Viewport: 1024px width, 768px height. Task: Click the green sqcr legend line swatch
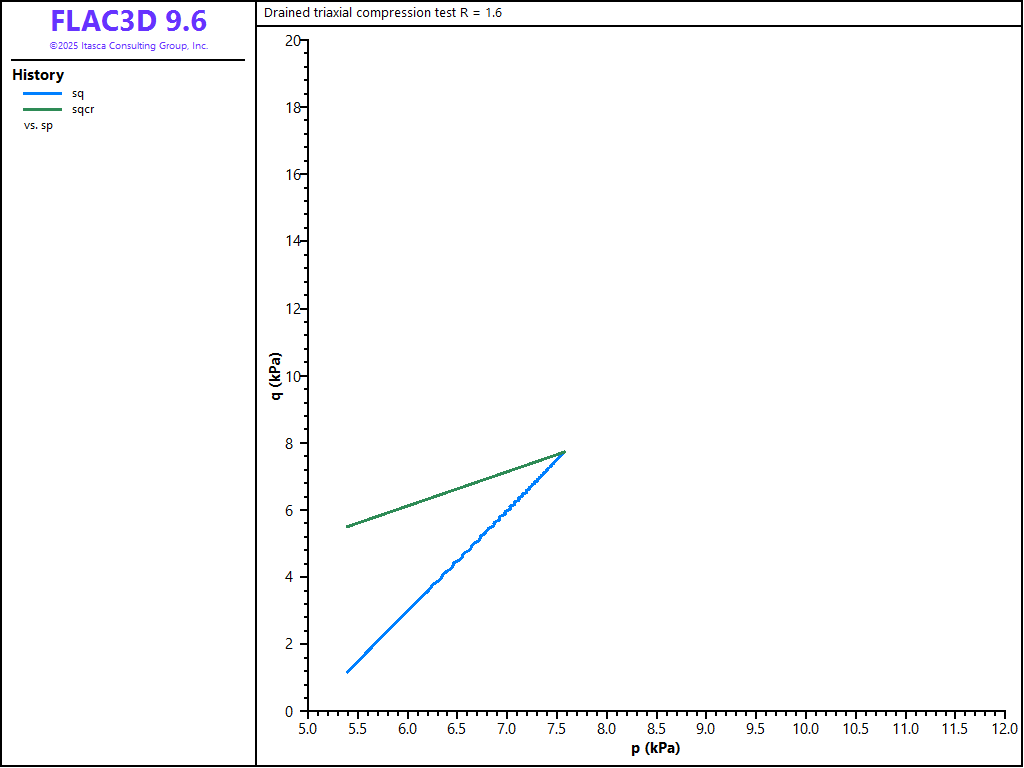[43, 110]
